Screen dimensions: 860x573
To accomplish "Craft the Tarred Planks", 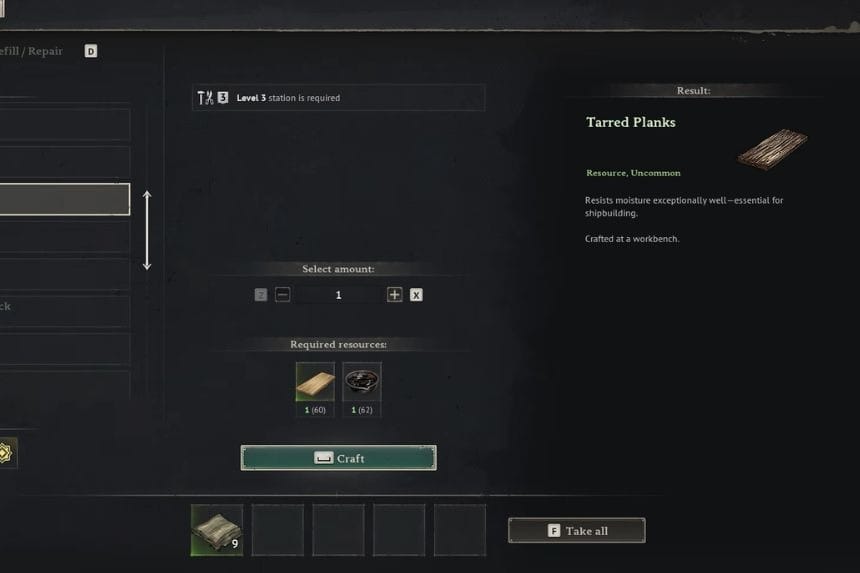I will (338, 458).
